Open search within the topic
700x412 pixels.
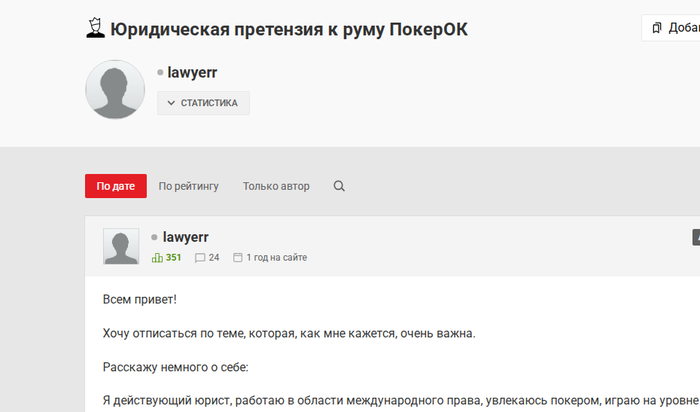339,186
